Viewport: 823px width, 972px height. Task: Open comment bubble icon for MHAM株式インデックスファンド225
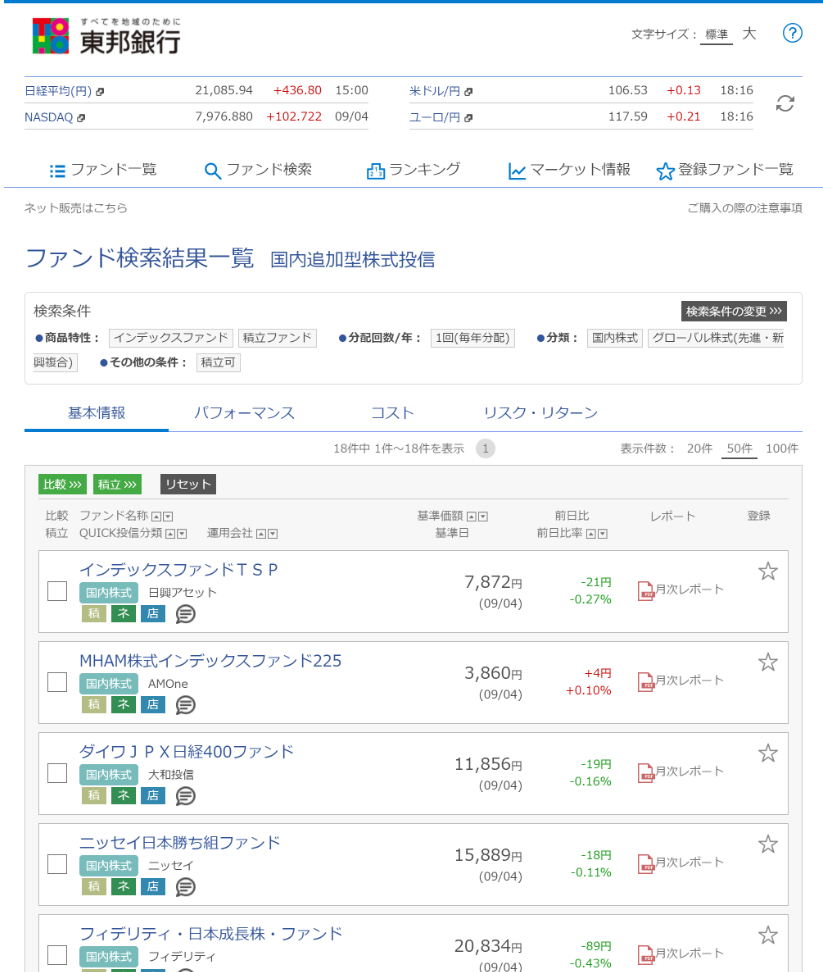185,705
